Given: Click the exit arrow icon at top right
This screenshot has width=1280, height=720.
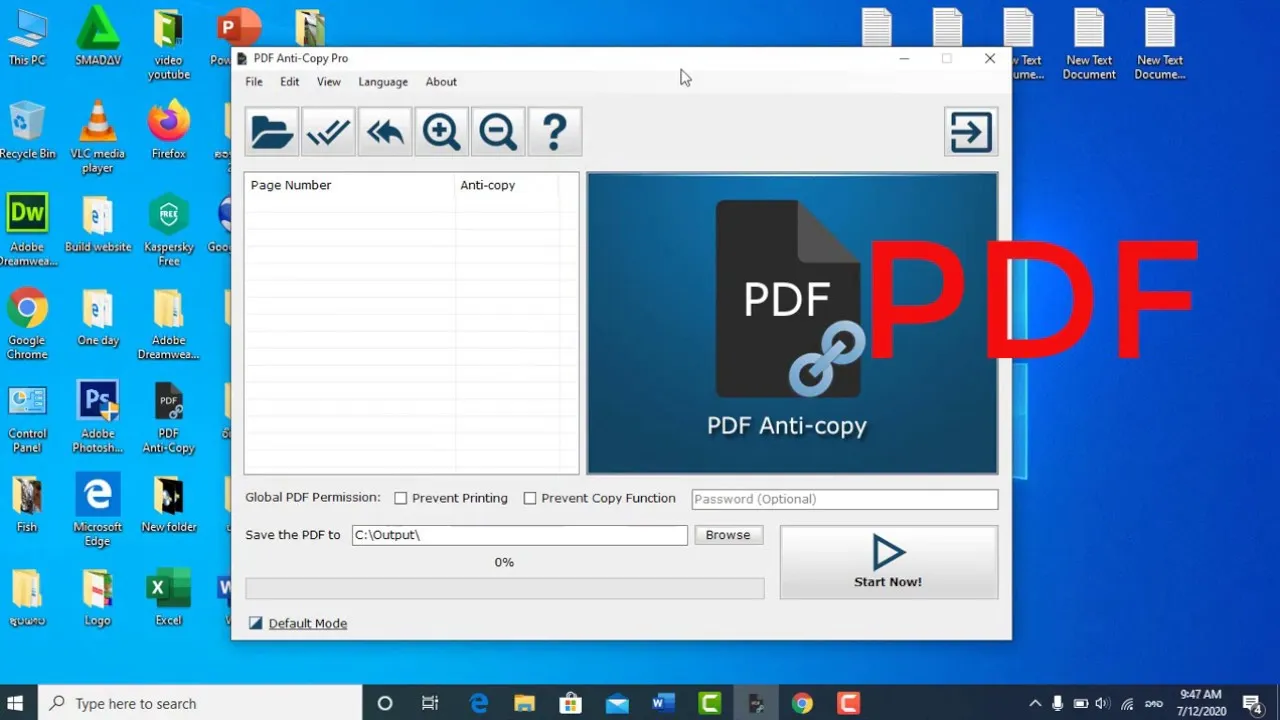Looking at the screenshot, I should point(971,132).
